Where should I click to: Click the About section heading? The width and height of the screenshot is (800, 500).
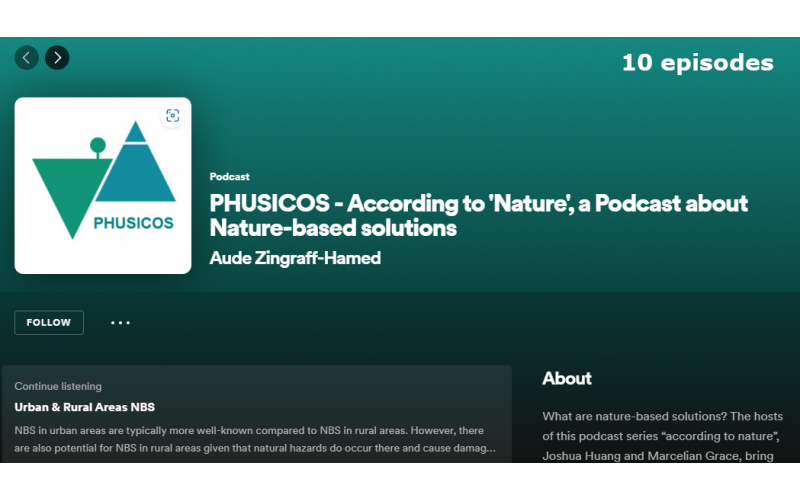567,379
